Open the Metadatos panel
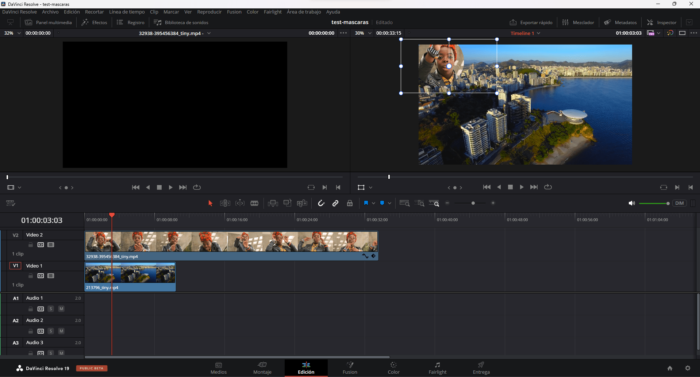The width and height of the screenshot is (700, 377). click(x=621, y=22)
